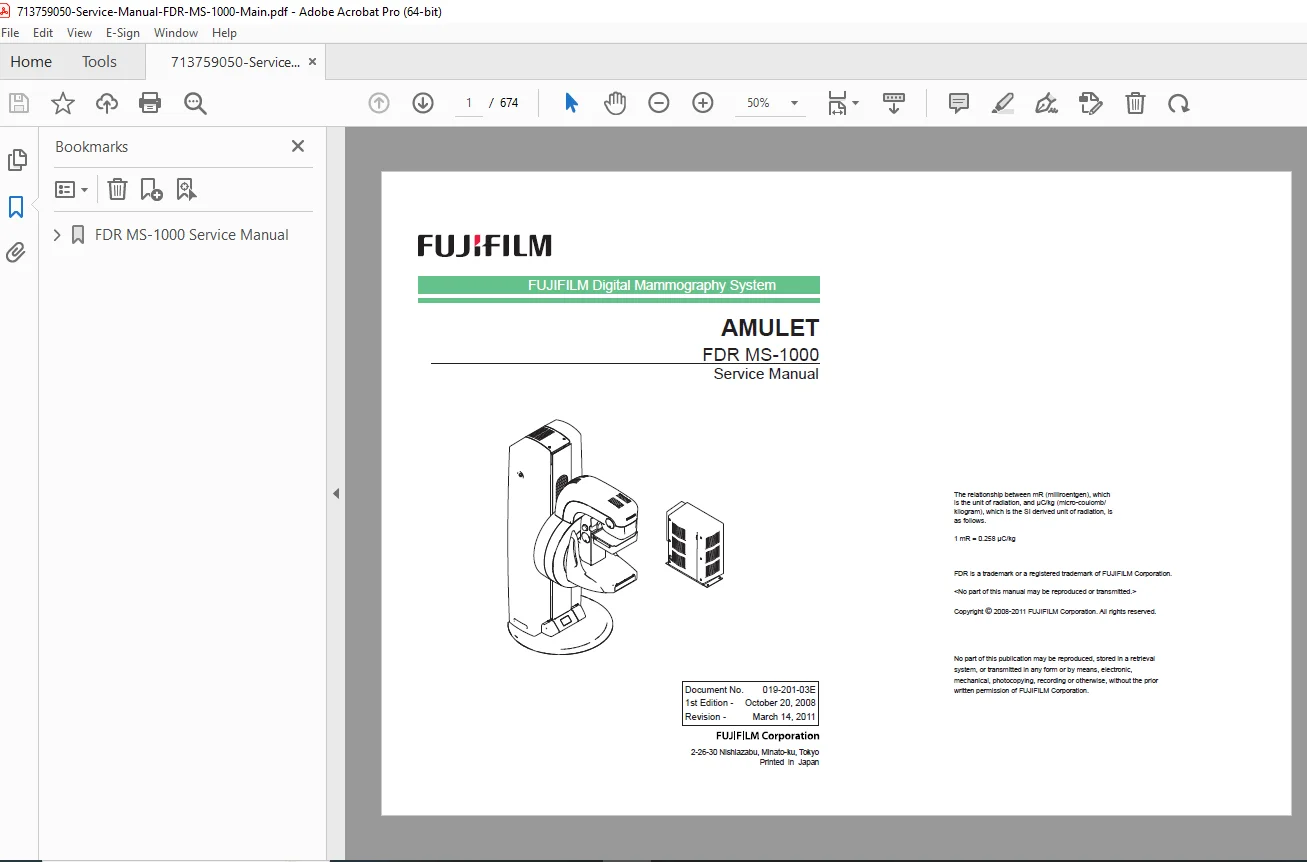Open fit page options icon

pyautogui.click(x=842, y=103)
